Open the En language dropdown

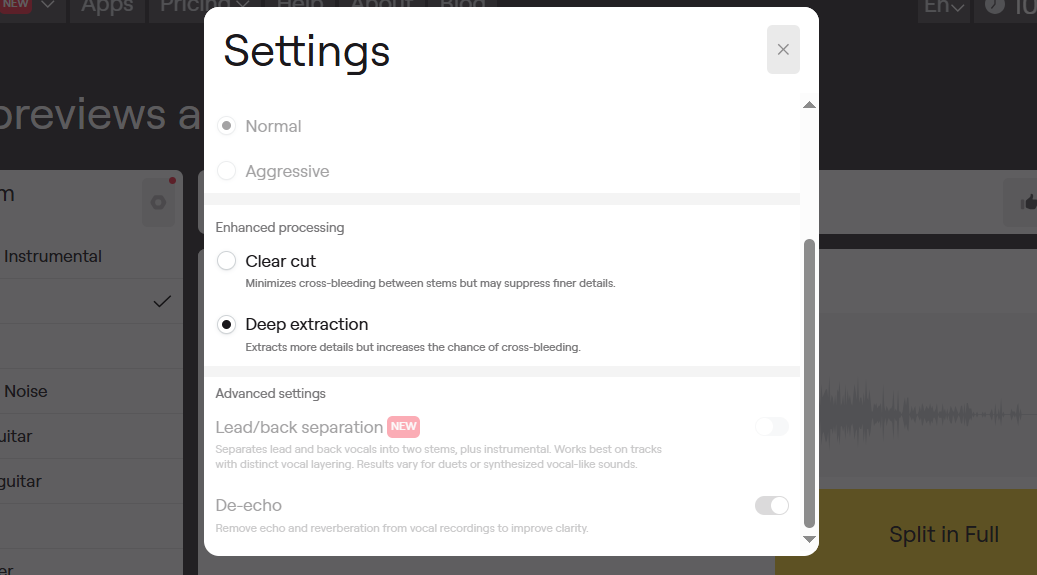click(x=944, y=7)
